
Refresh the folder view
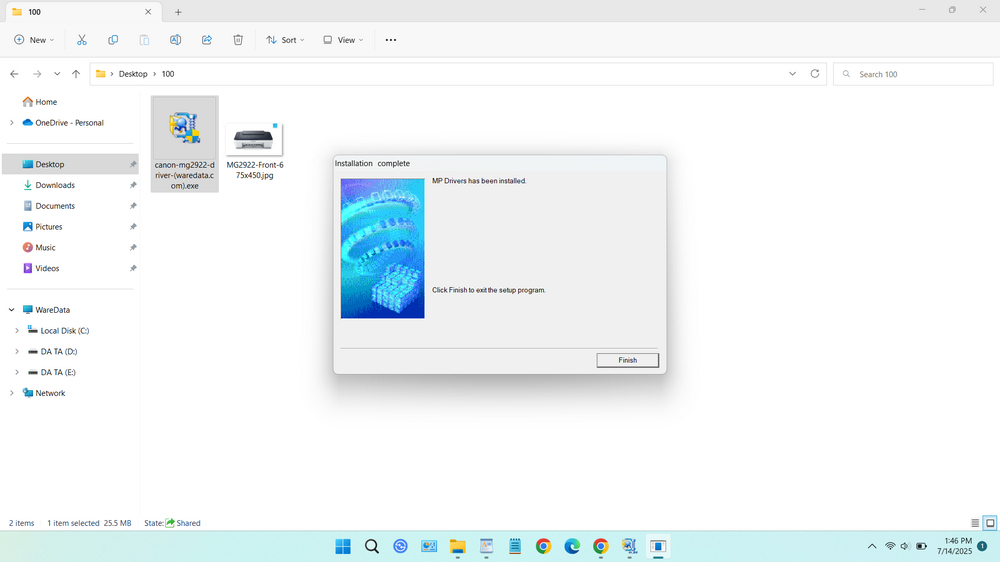[x=814, y=74]
